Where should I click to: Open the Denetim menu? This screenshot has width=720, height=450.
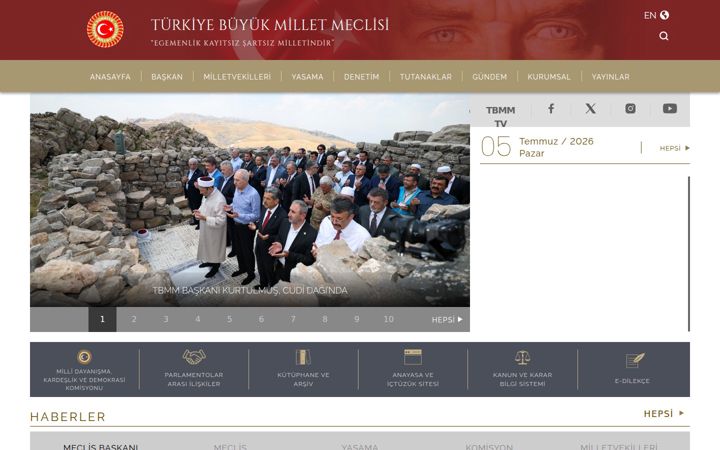coord(361,77)
